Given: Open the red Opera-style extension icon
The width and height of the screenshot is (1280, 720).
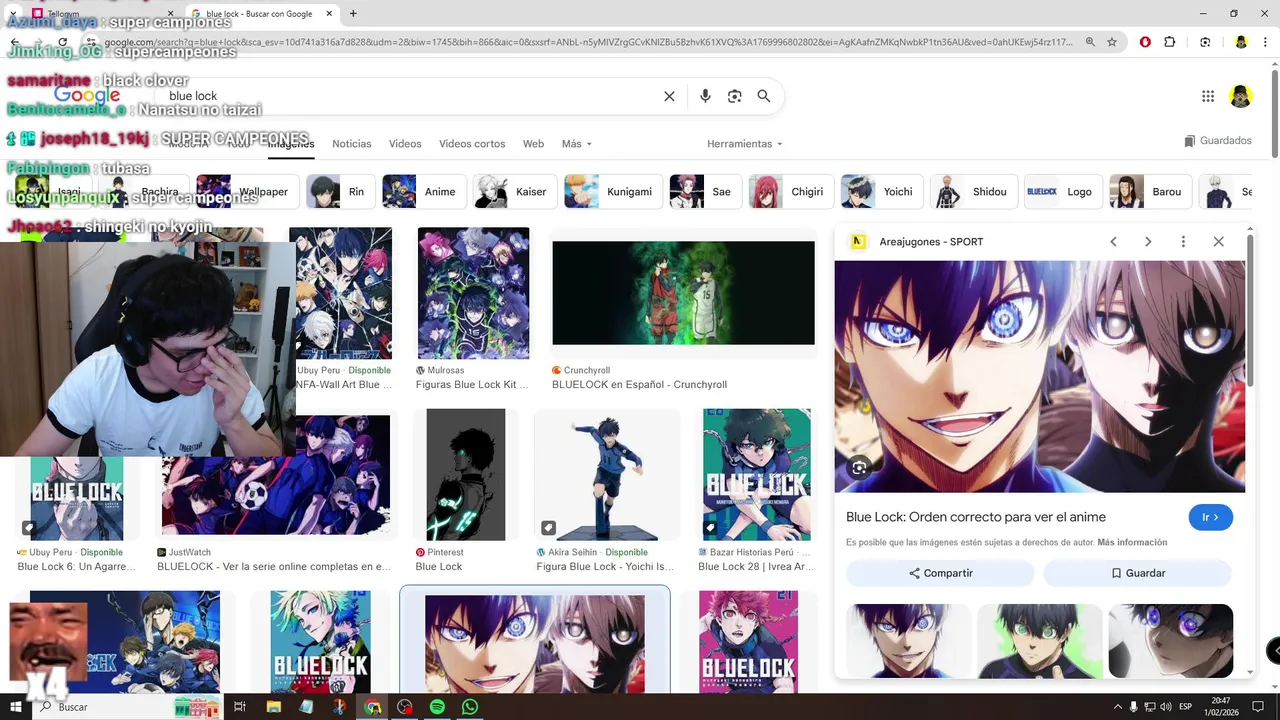Looking at the screenshot, I should click(x=1145, y=42).
